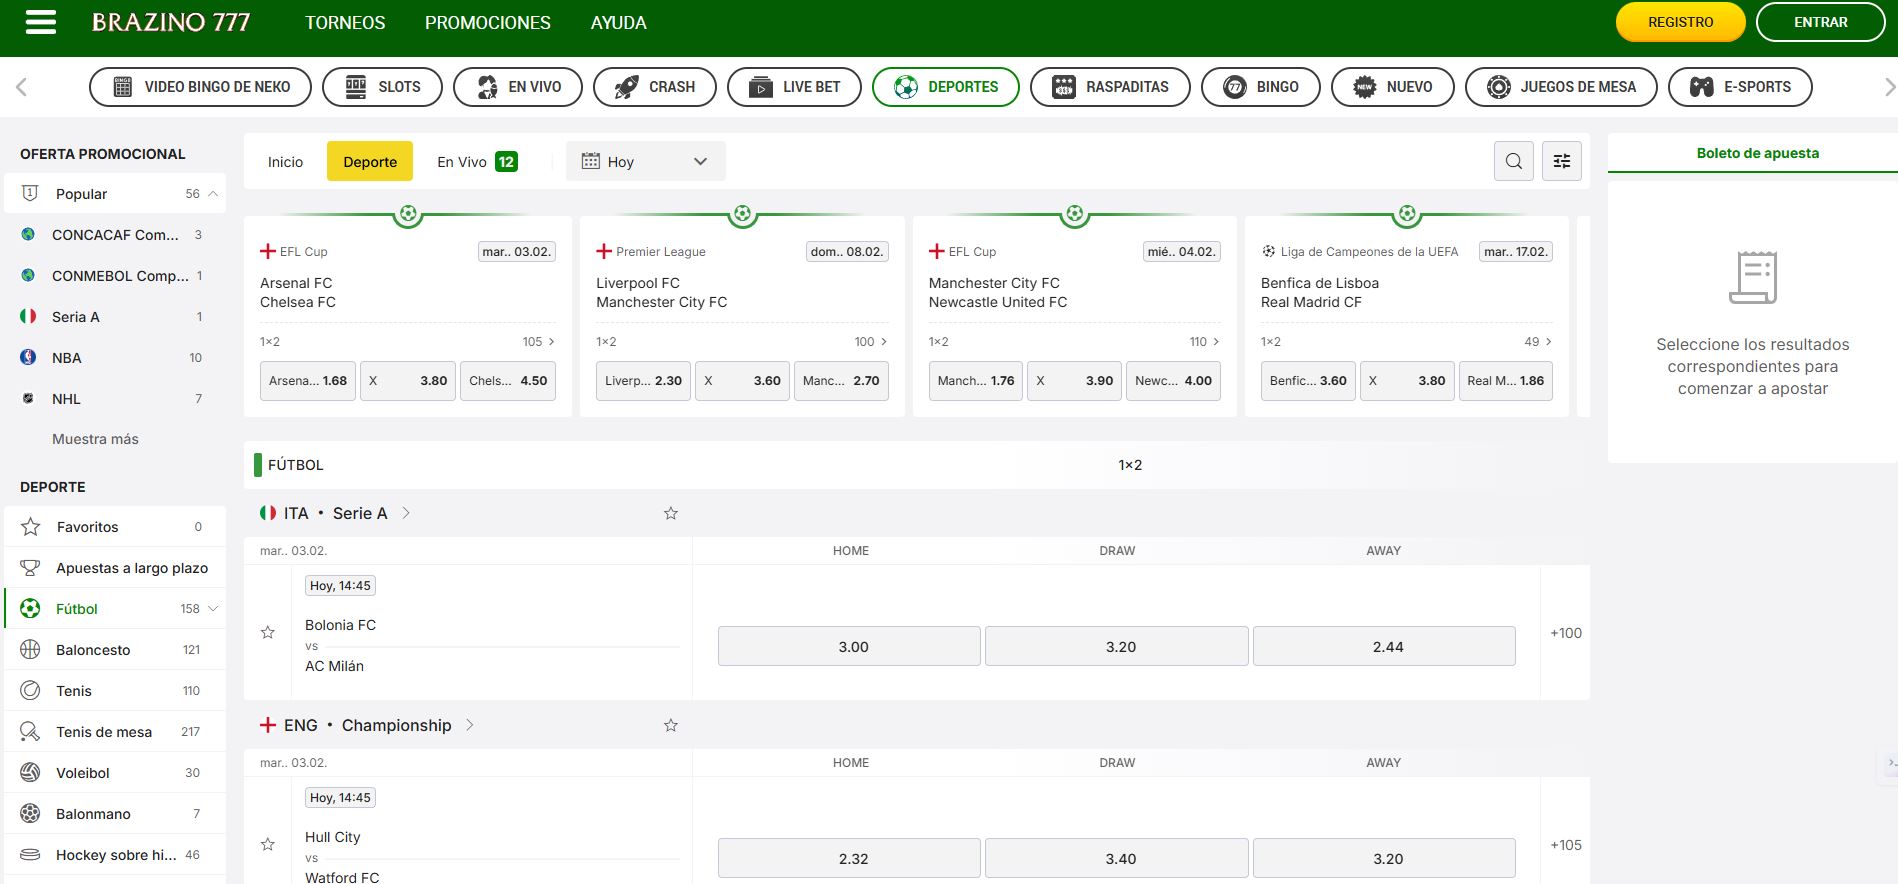1898x884 pixels.
Task: Open the CRASH games category
Action: 655,87
